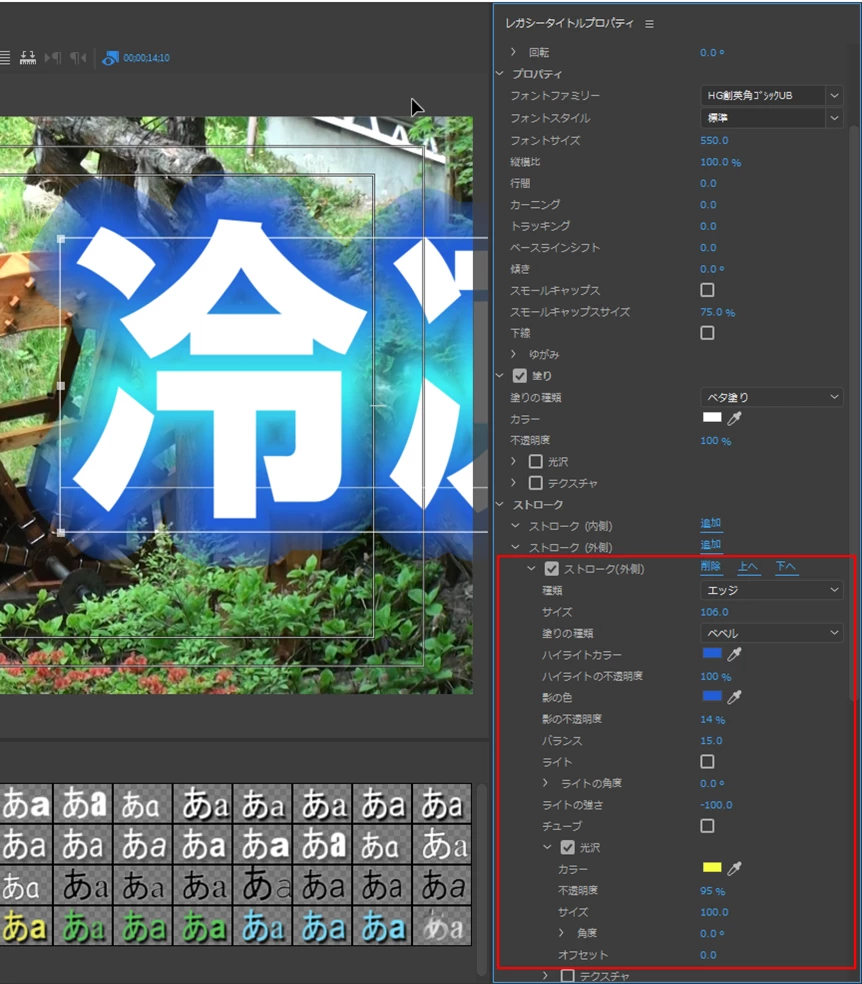Expand the stroke 角度 setting

point(561,933)
